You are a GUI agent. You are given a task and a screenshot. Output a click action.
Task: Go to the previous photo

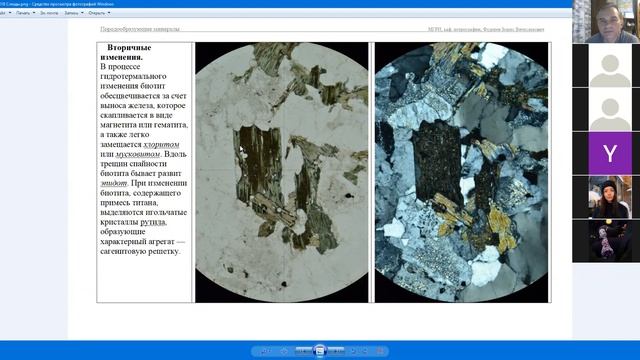coord(304,351)
